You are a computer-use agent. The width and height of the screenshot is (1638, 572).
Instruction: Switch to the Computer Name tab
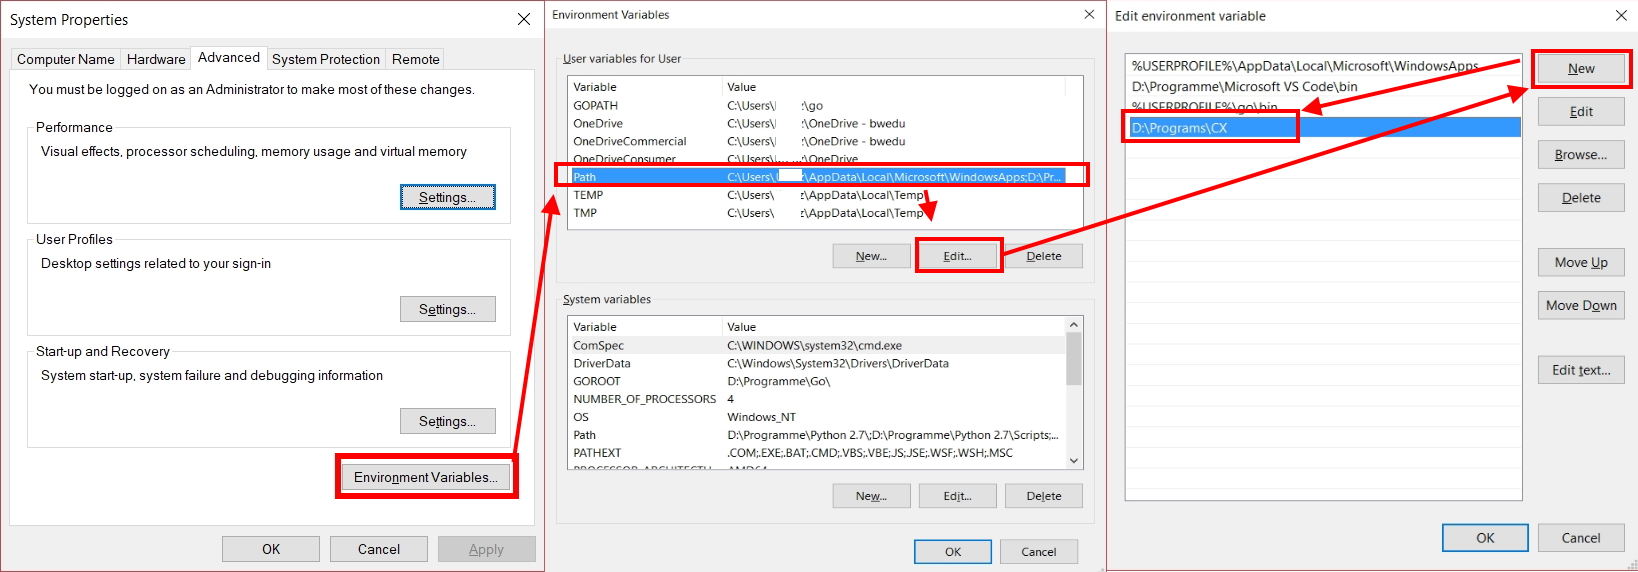(66, 59)
